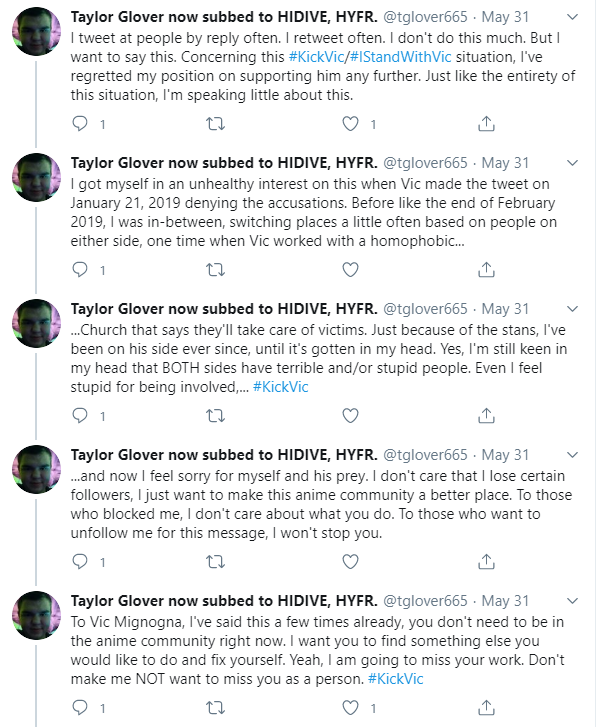Viewport: 596px width, 727px height.
Task: Share the tweet beginning '...Church that says'
Action: [486, 415]
